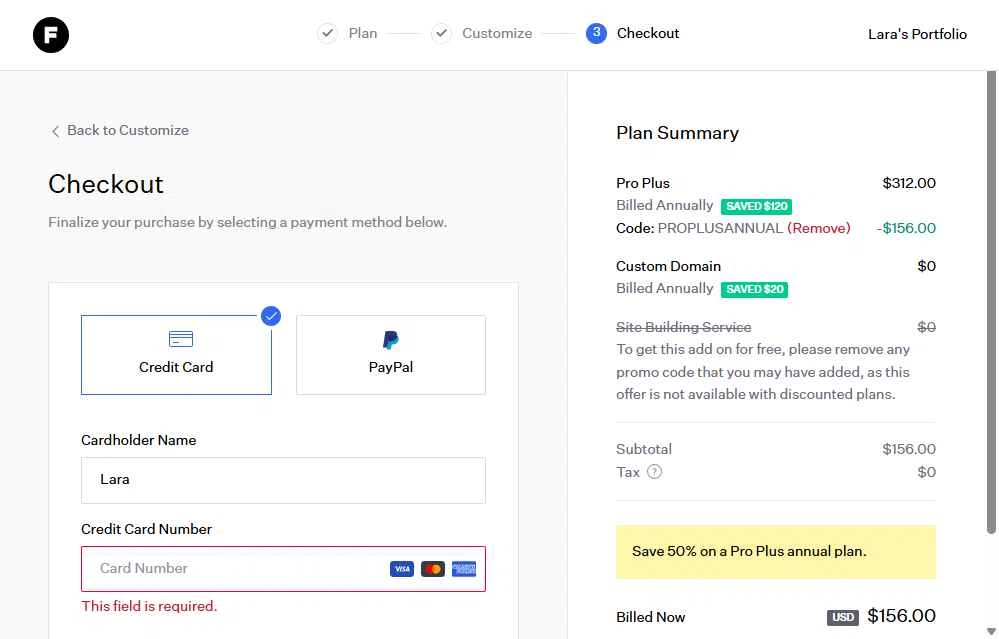The image size is (999, 639).
Task: Click the Billed Now total $156.00
Action: [x=902, y=616]
